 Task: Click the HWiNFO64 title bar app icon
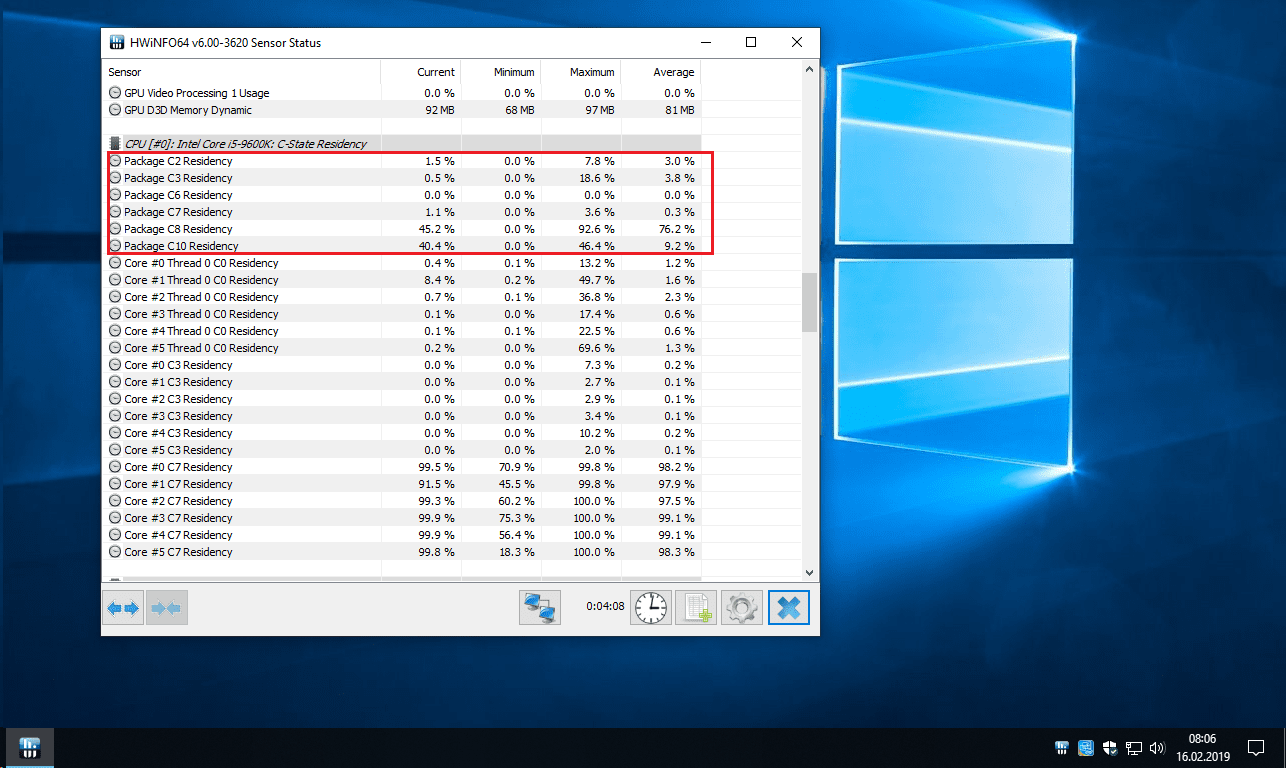pyautogui.click(x=117, y=43)
